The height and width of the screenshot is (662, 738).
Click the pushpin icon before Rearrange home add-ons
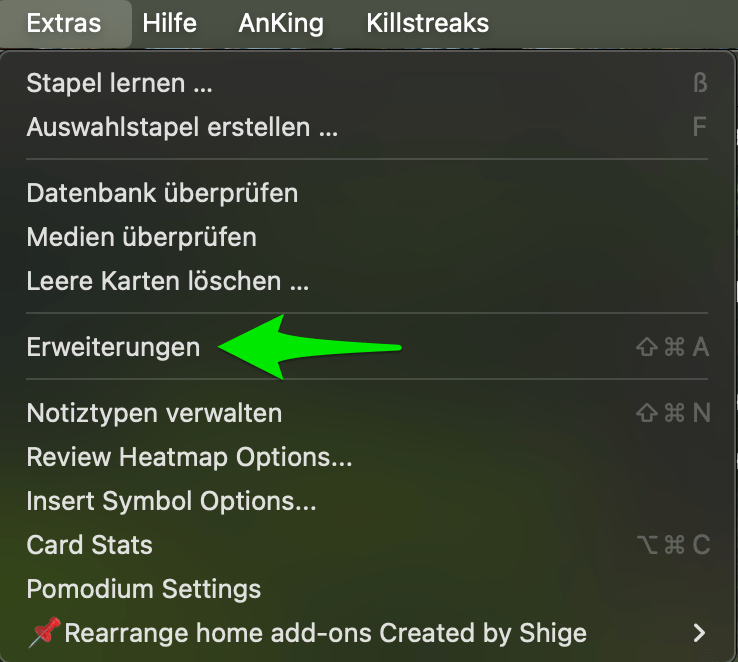click(x=43, y=633)
